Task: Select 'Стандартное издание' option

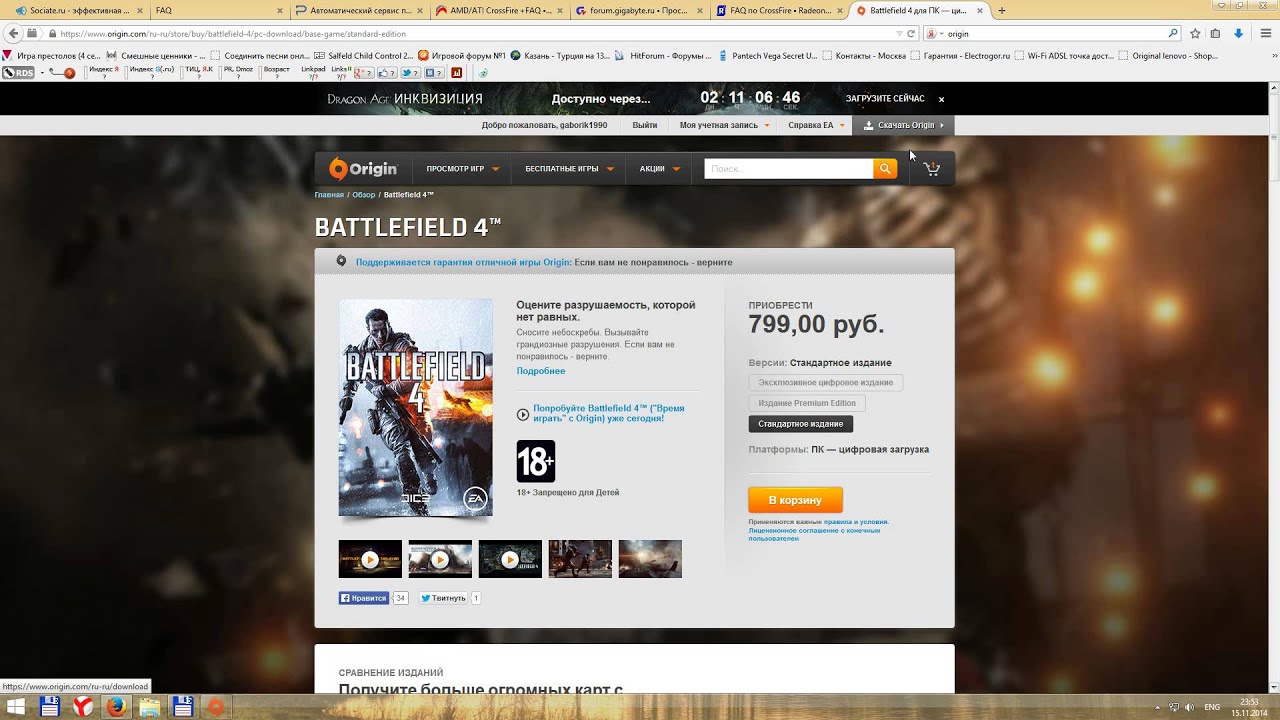Action: [x=800, y=424]
